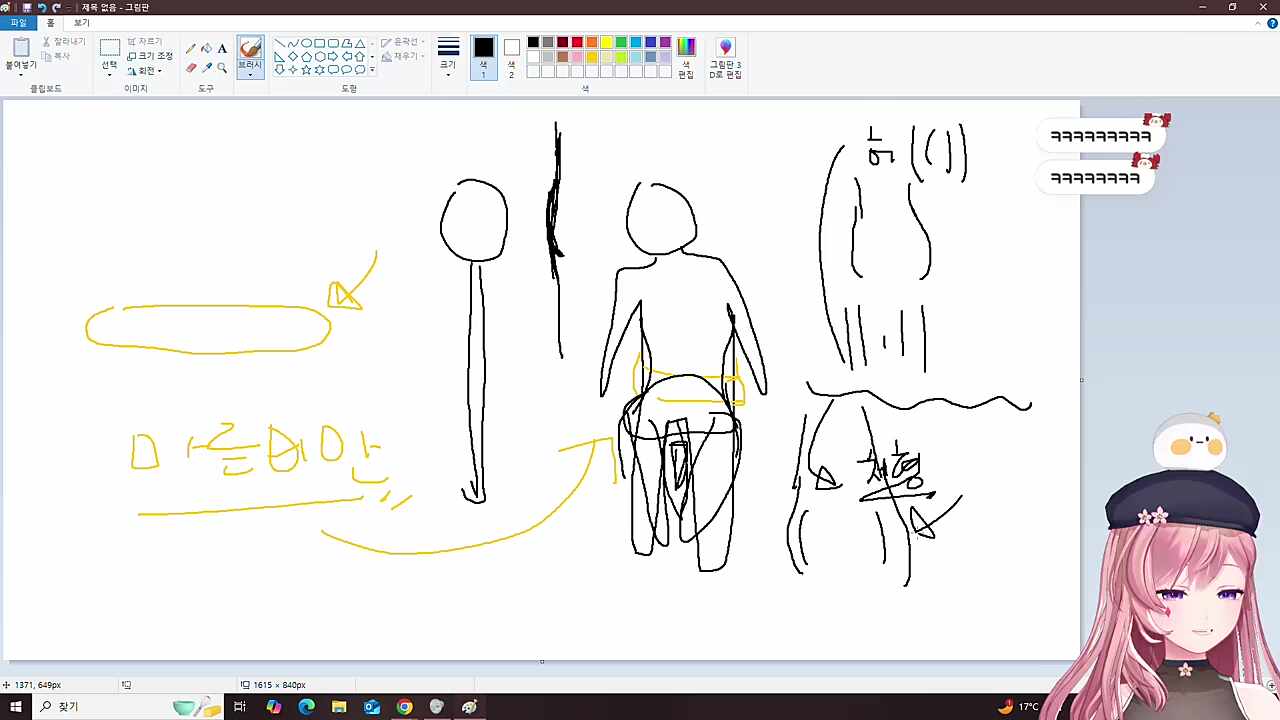Click the Brushes icon
This screenshot has width=1280, height=720.
click(x=250, y=47)
